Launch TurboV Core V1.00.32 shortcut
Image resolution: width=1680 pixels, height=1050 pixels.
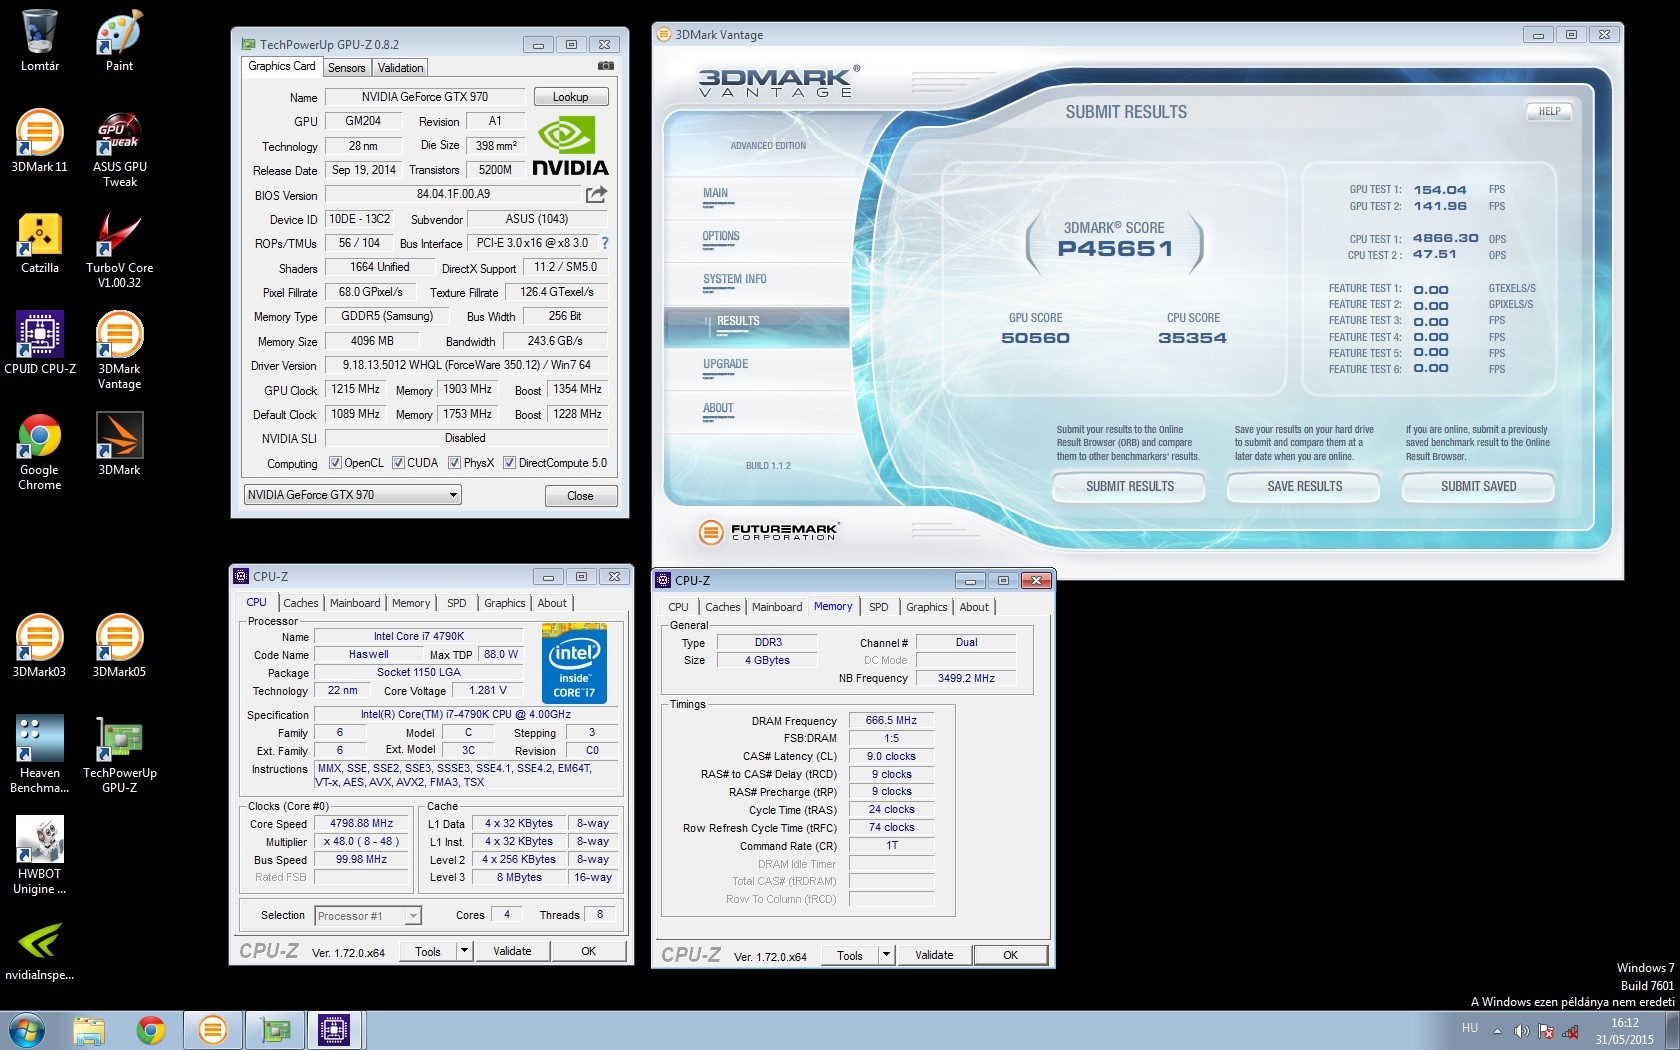pyautogui.click(x=120, y=250)
